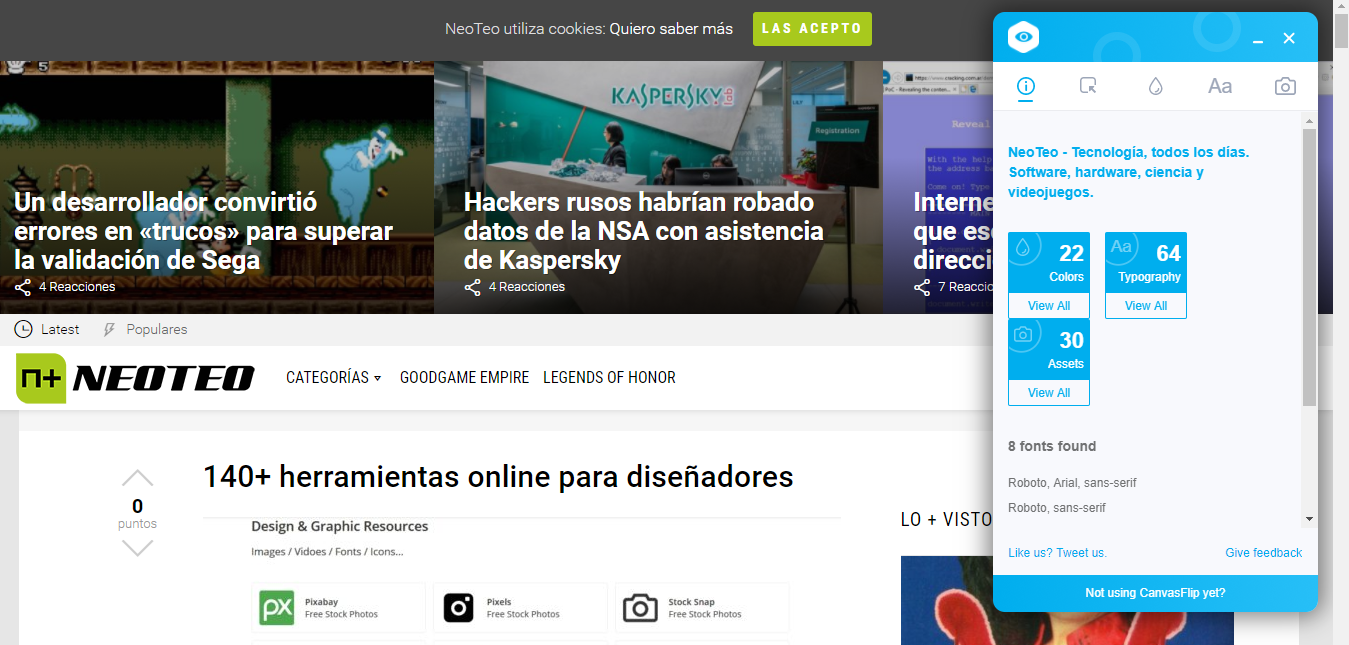This screenshot has height=645, width=1349.
Task: Open the colors droplet tab icon
Action: [x=1155, y=86]
